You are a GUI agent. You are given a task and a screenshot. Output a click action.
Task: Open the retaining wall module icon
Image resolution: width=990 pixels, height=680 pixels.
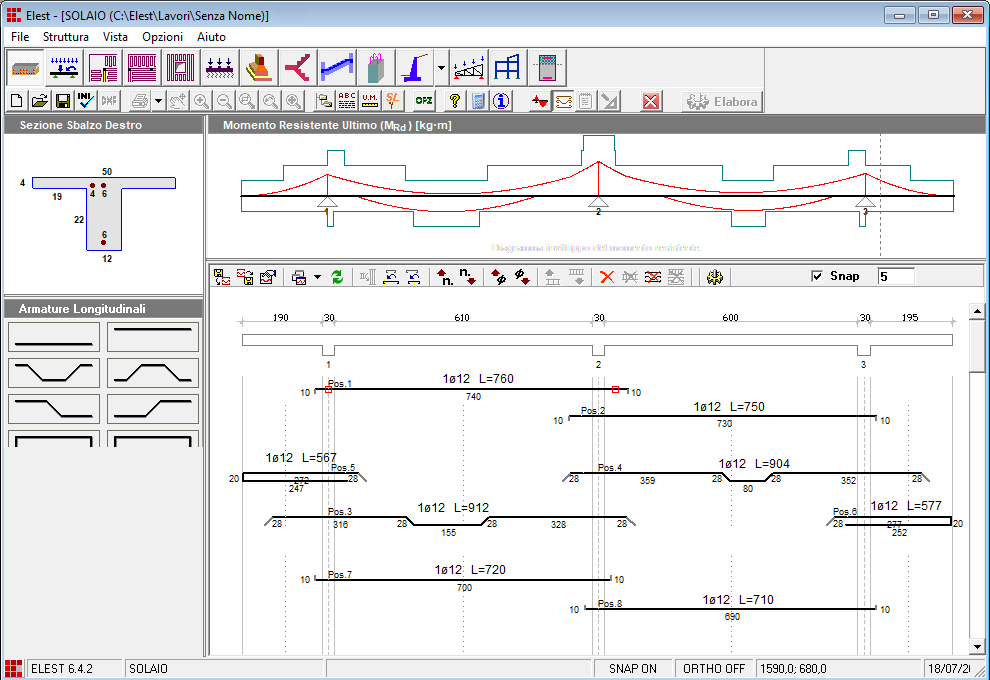click(x=415, y=67)
